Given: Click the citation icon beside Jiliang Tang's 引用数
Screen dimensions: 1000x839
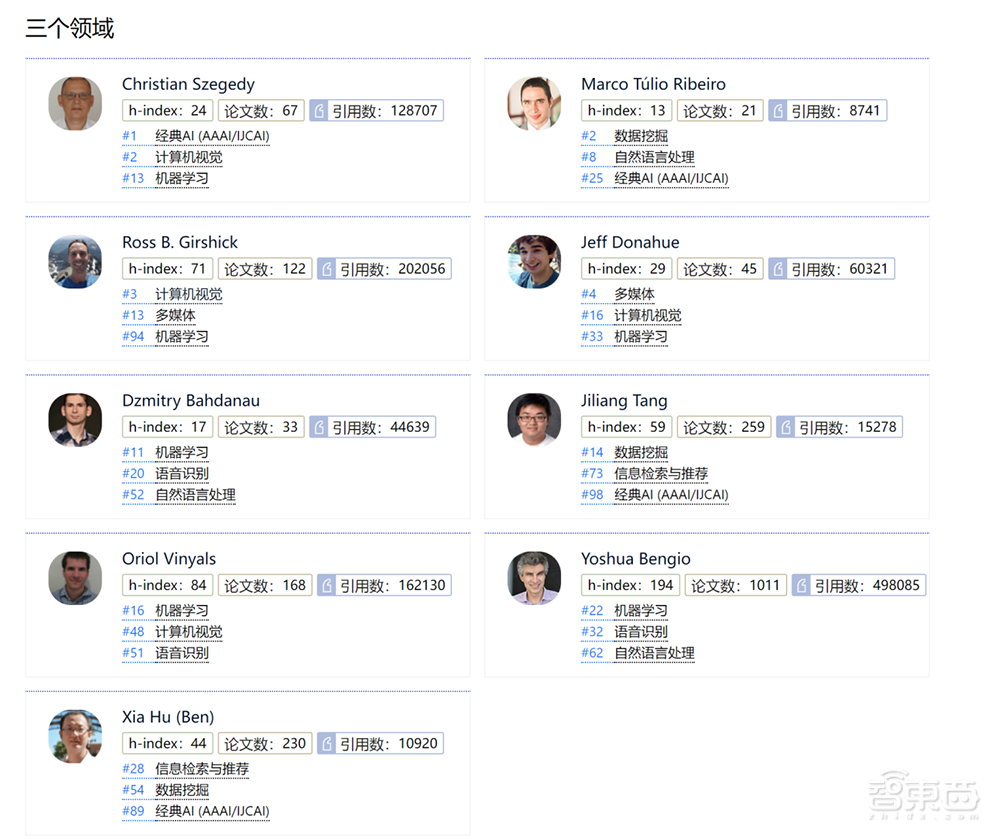Looking at the screenshot, I should point(785,426).
